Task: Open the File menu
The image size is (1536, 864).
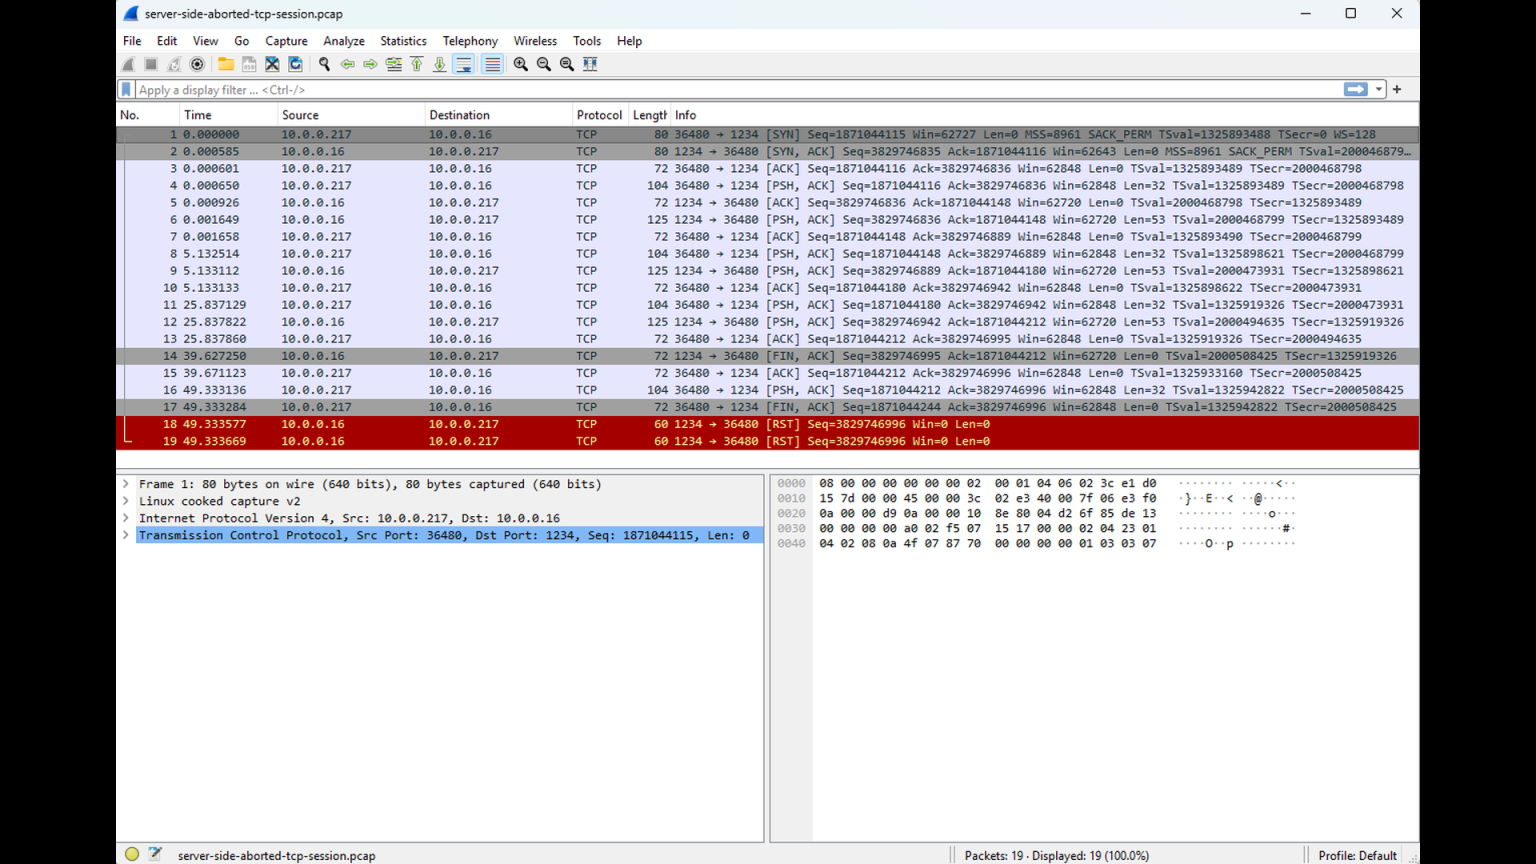Action: tap(132, 41)
